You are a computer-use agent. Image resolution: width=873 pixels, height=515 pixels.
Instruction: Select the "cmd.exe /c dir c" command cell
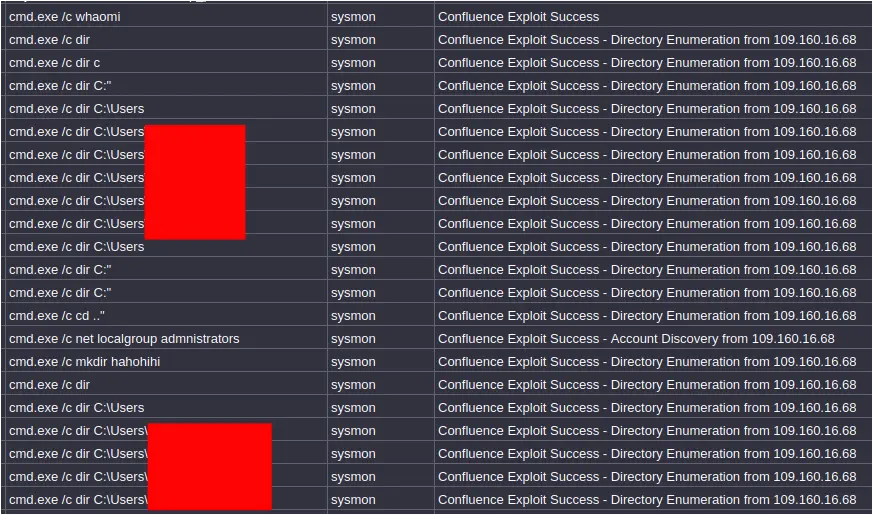[x=54, y=63]
